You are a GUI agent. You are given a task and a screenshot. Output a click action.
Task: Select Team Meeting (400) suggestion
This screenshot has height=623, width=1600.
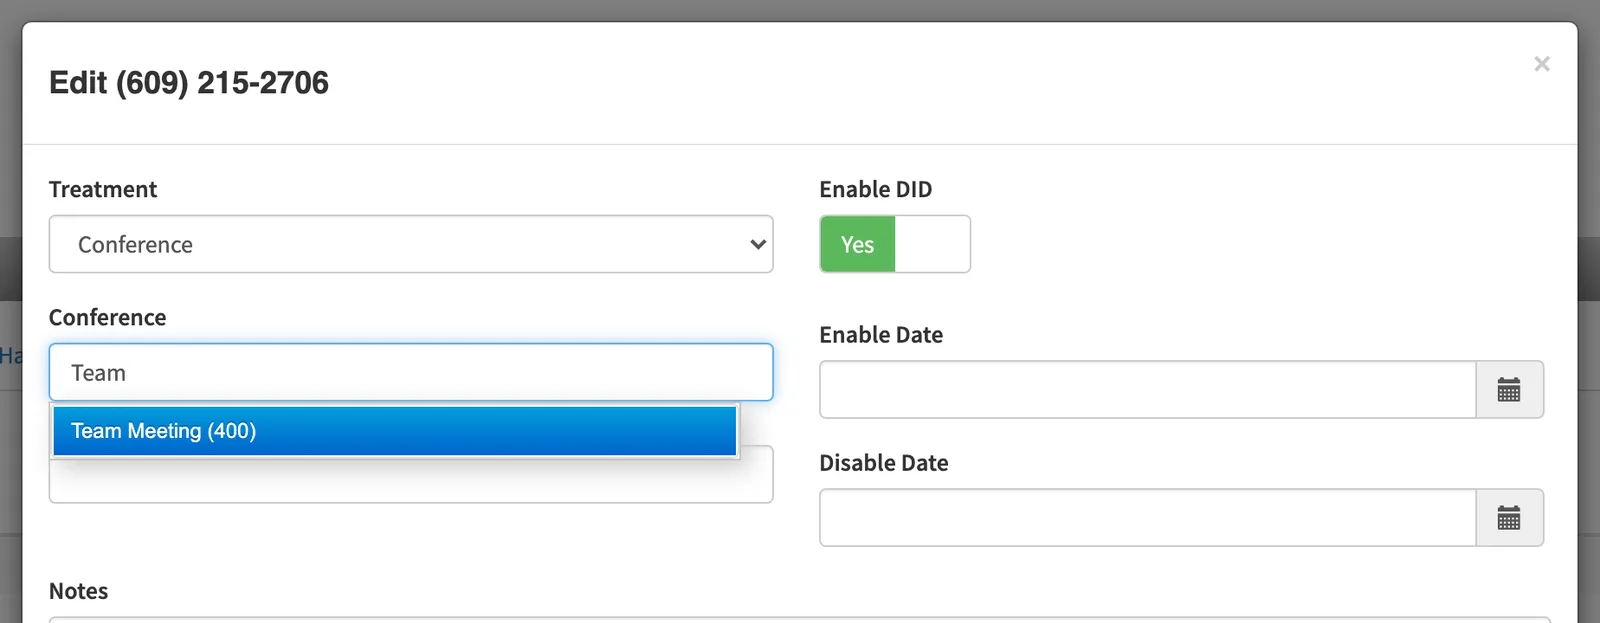coord(395,431)
